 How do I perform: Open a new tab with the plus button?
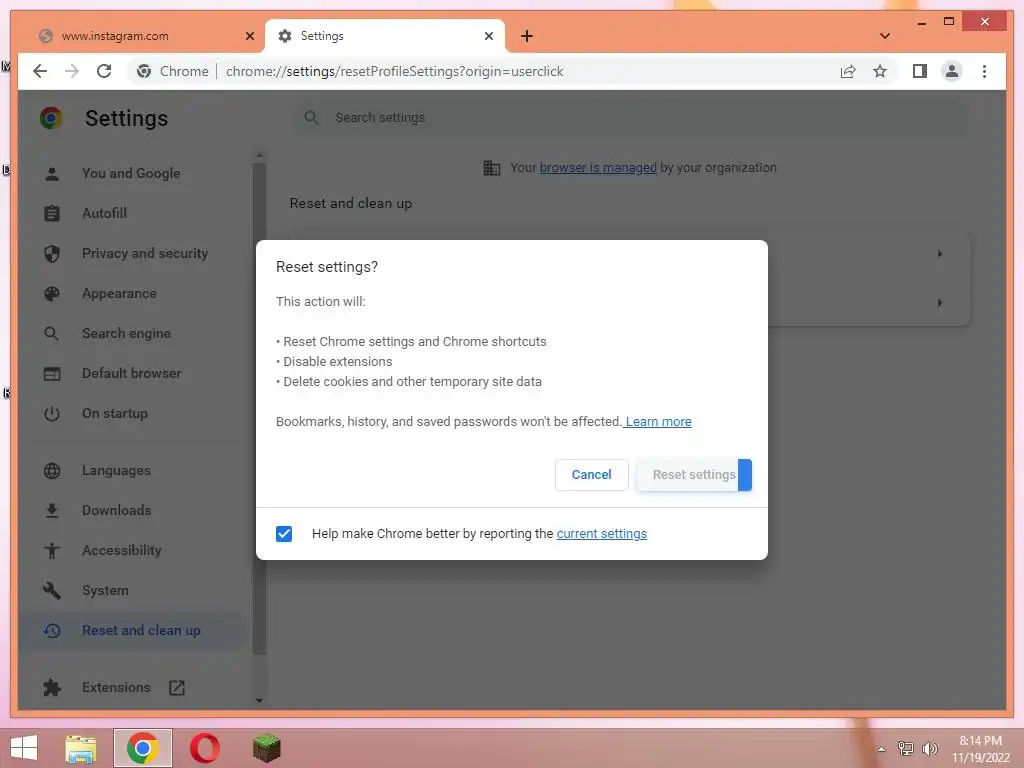point(527,36)
